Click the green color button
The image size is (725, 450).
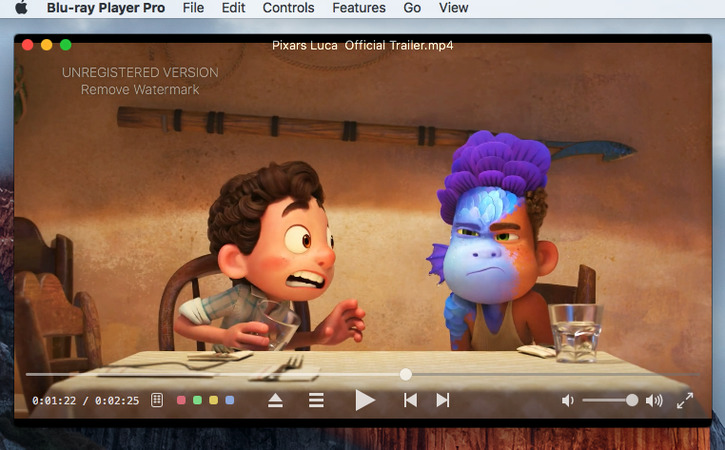(x=197, y=400)
